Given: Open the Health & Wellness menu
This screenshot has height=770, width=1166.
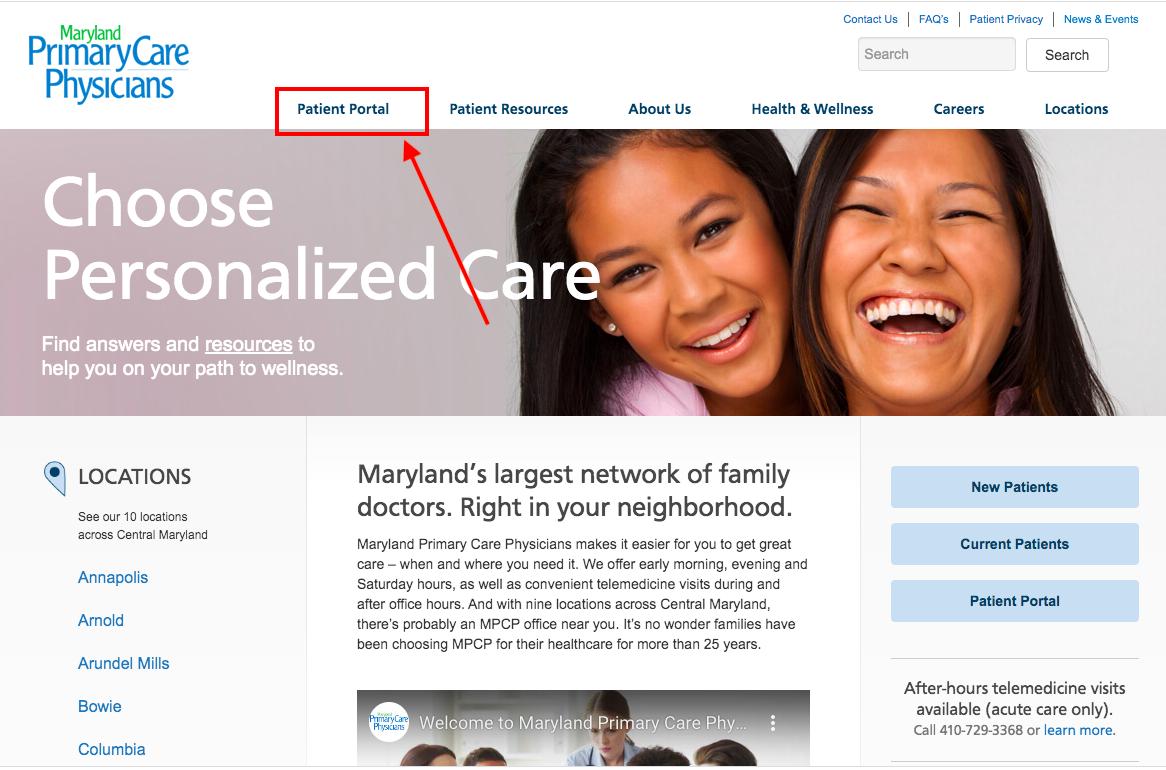Looking at the screenshot, I should pos(812,109).
